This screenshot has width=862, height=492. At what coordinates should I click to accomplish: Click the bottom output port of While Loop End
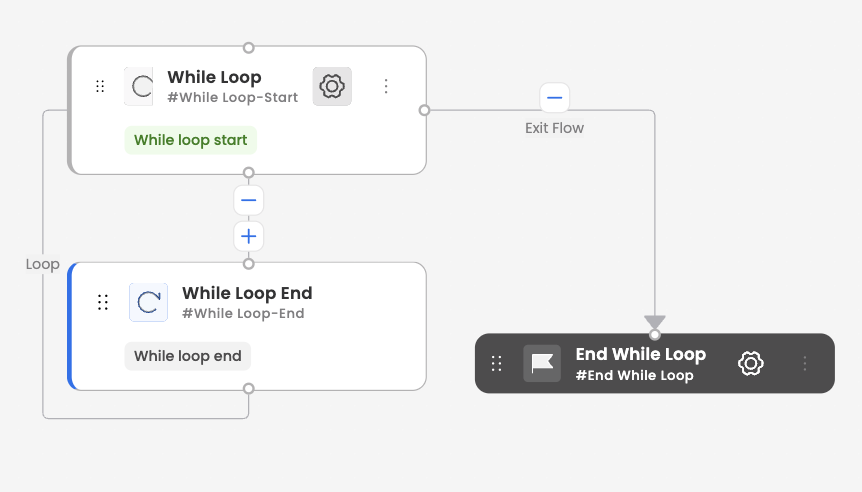[x=248, y=389]
